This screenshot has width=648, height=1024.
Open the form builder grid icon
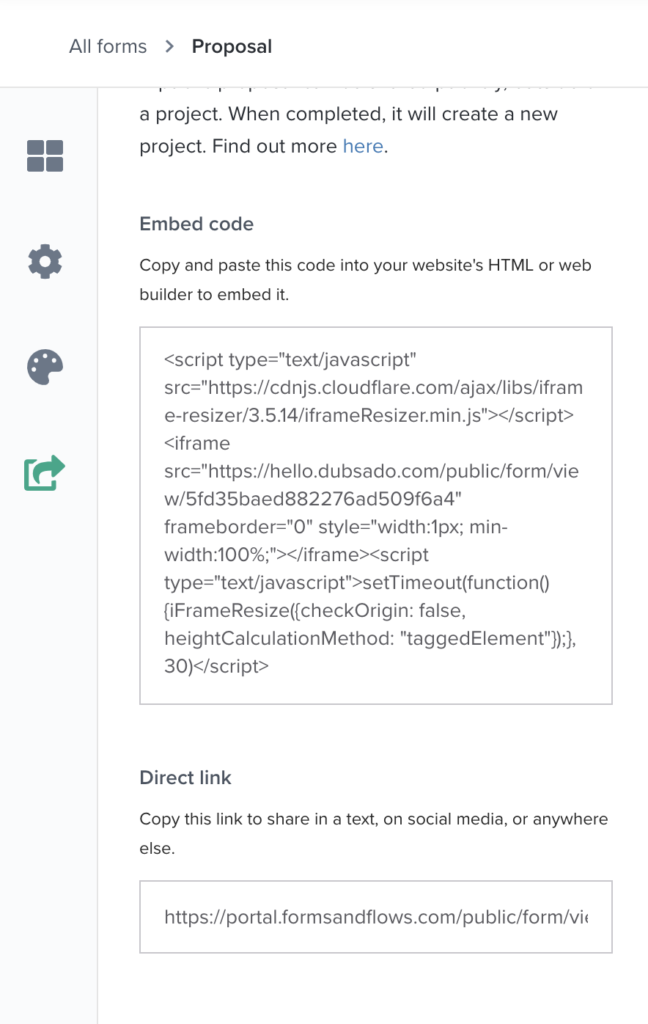click(45, 156)
